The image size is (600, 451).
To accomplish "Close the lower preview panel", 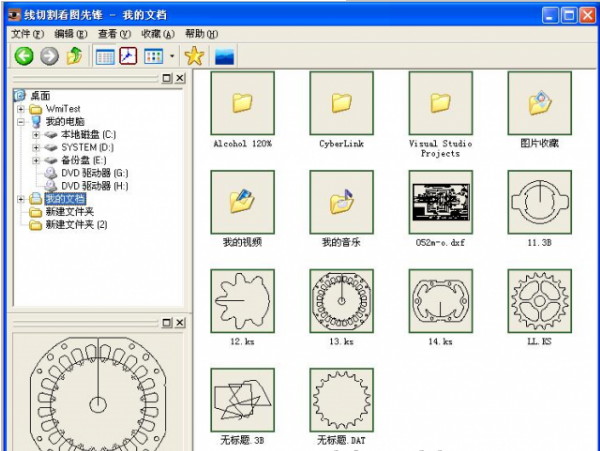I will (180, 321).
